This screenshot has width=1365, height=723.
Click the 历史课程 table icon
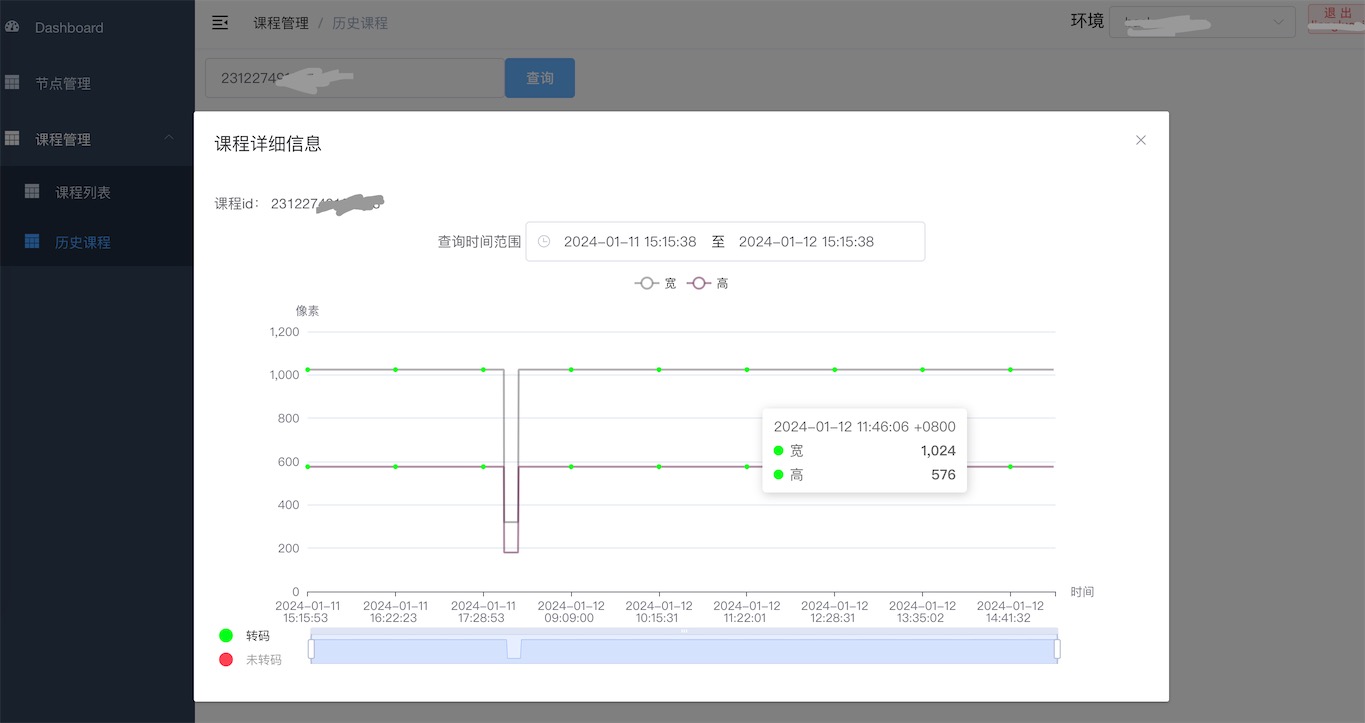[32, 241]
